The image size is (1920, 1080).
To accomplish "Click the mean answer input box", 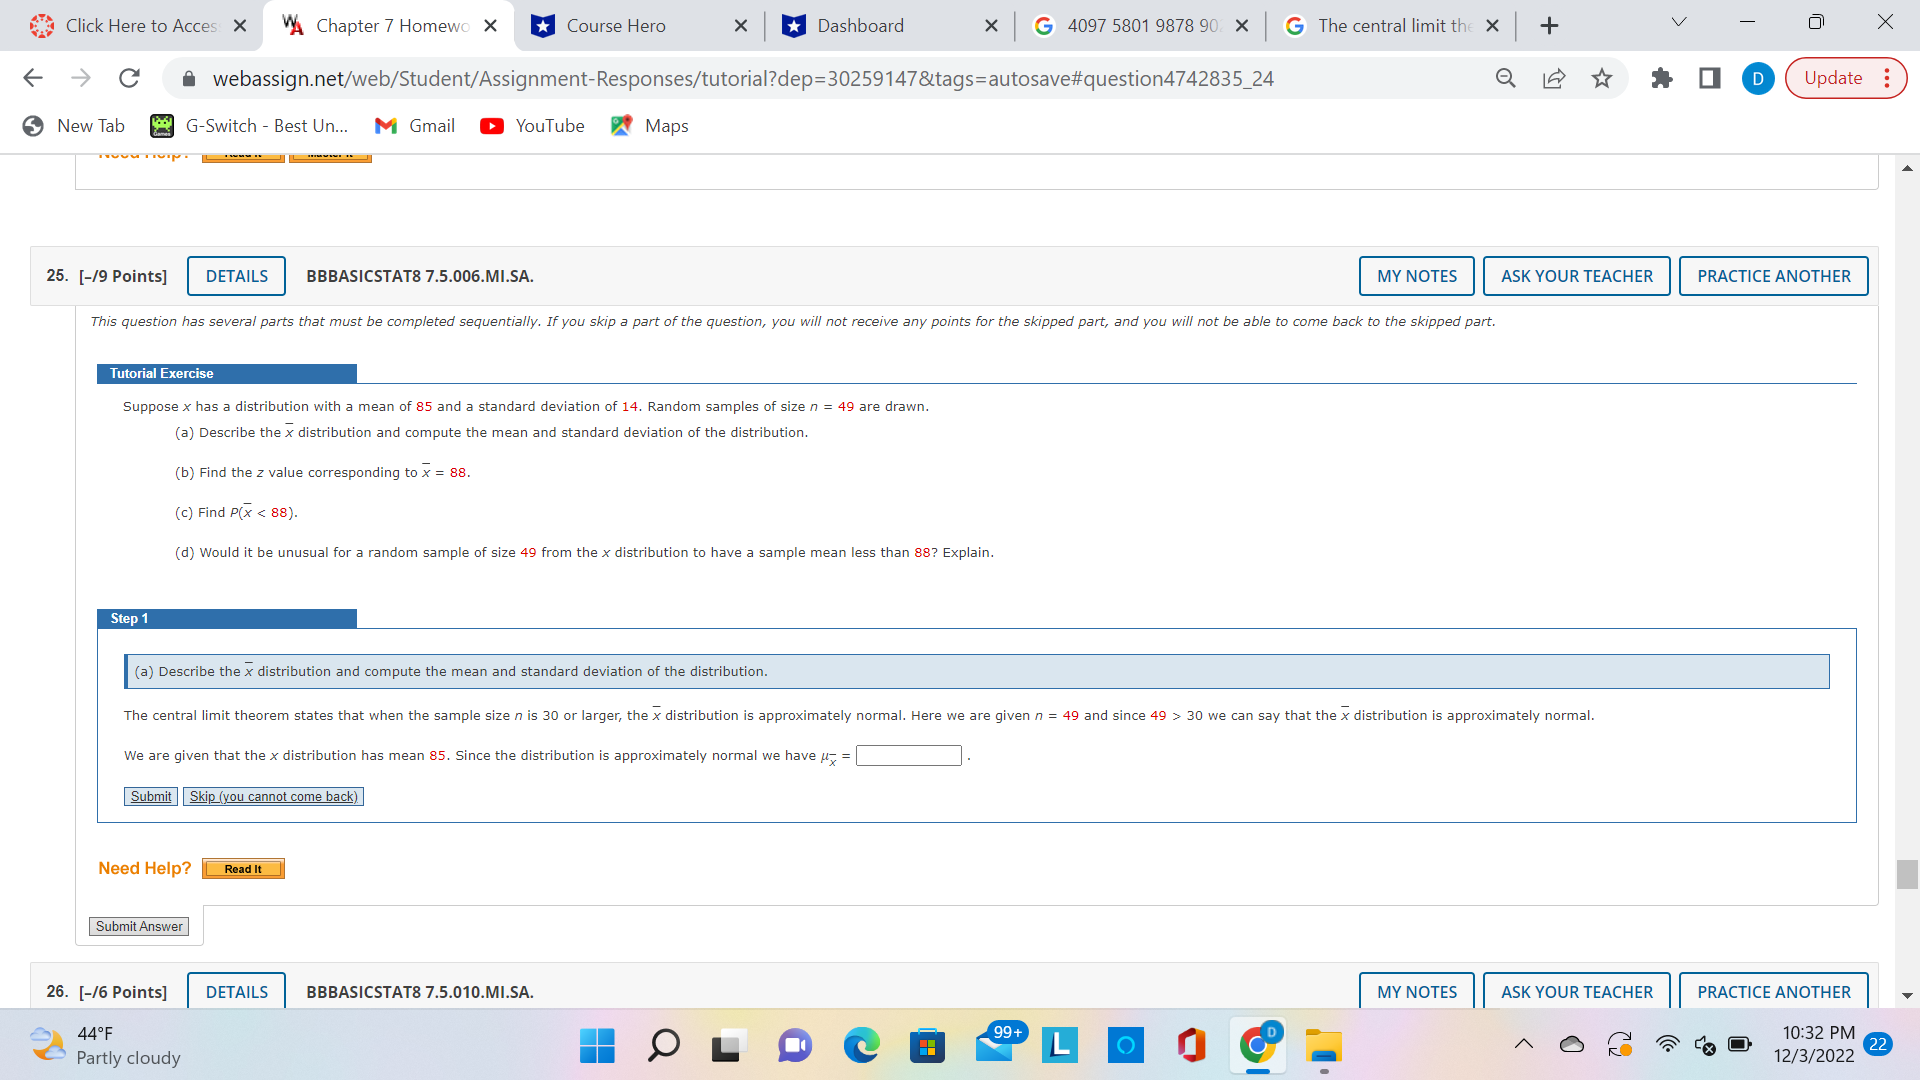I will pyautogui.click(x=908, y=756).
